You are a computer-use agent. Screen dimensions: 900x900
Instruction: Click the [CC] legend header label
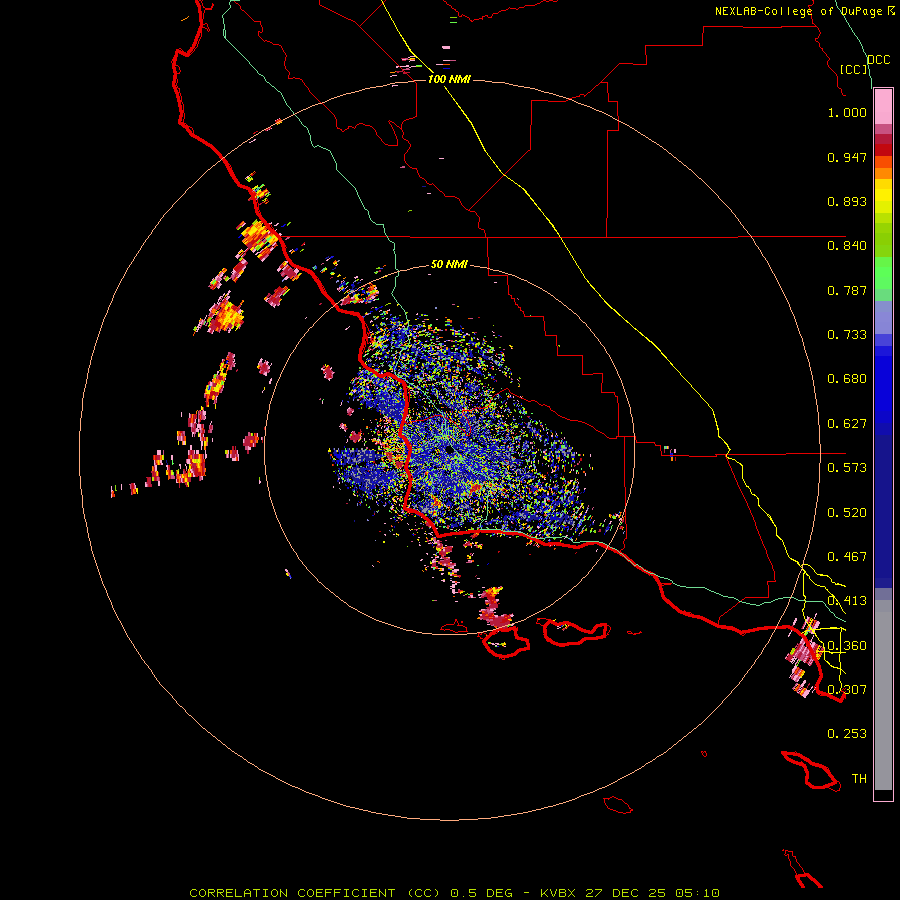pyautogui.click(x=854, y=69)
